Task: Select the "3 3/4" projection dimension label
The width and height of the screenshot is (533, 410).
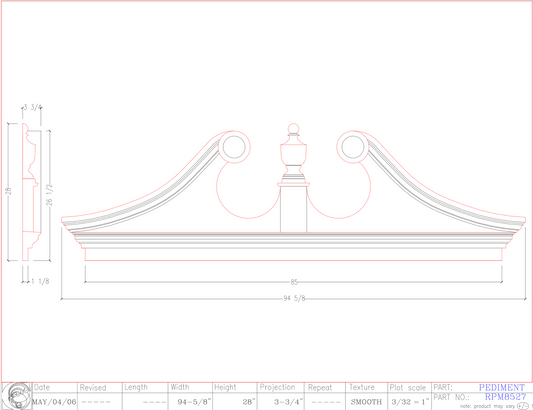Action: (x=33, y=108)
